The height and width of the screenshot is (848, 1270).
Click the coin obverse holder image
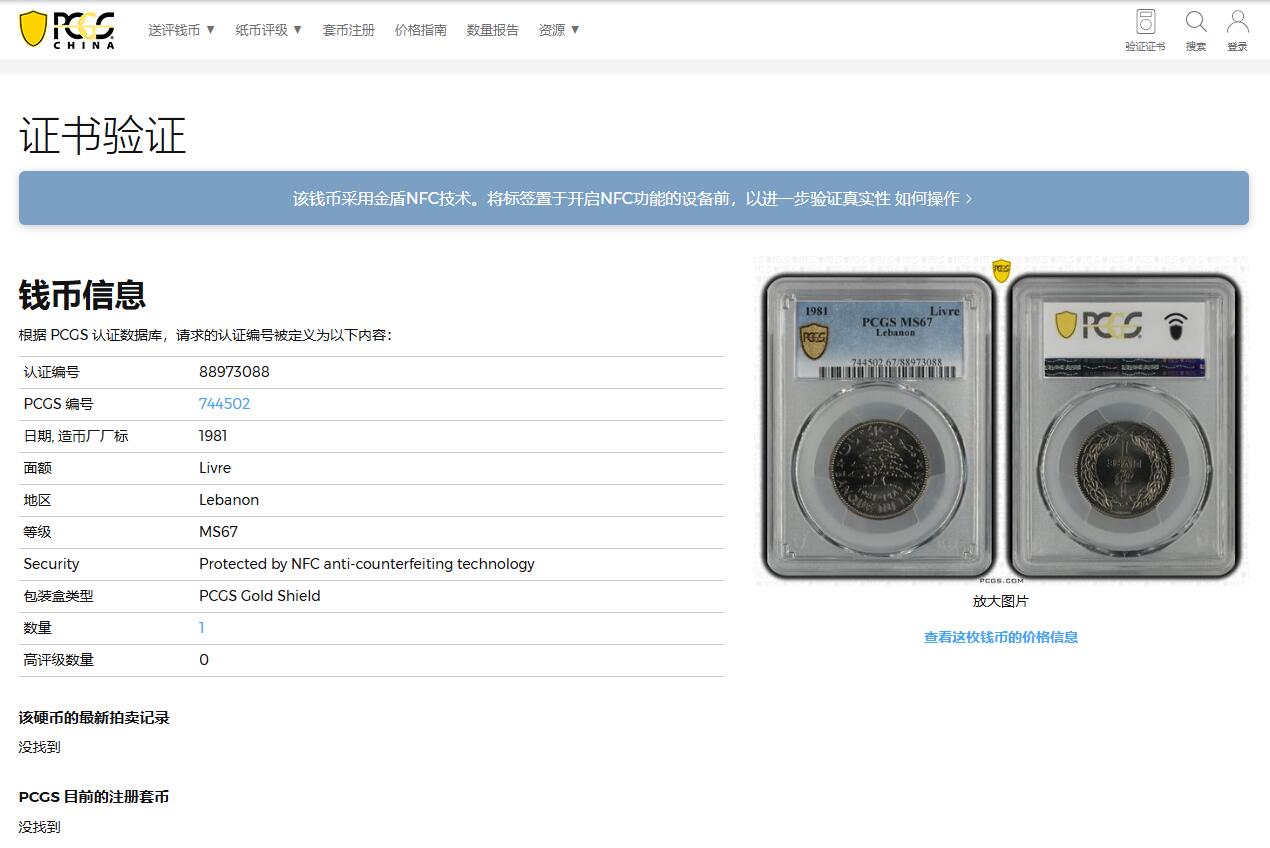point(878,427)
